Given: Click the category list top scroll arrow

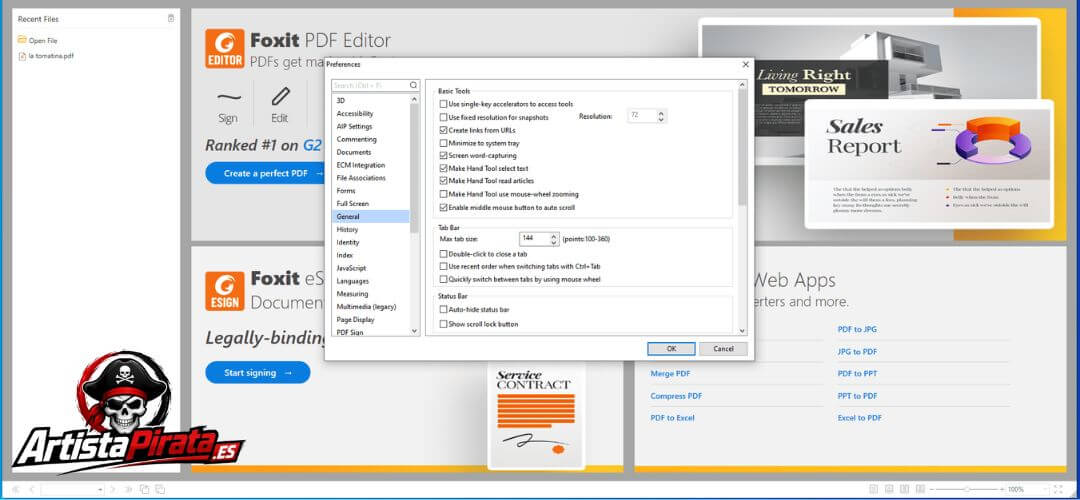Looking at the screenshot, I should tap(414, 99).
